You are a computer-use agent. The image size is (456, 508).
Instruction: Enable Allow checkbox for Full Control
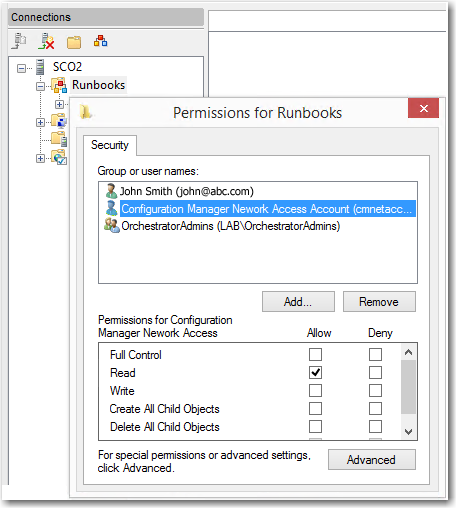coord(315,355)
